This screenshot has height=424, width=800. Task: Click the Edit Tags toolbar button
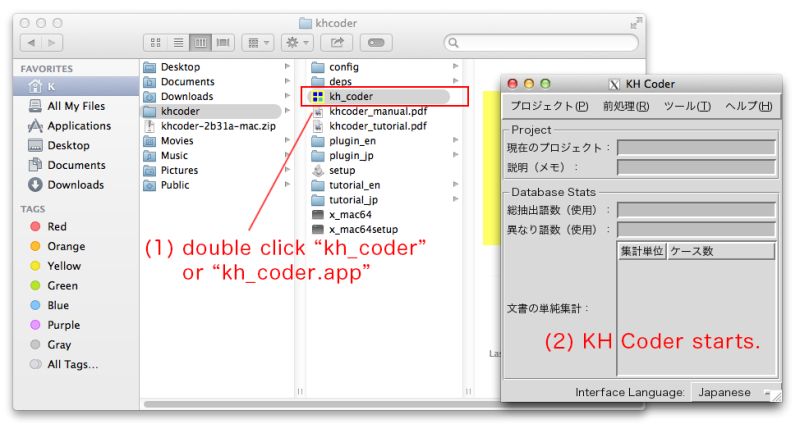[x=376, y=42]
